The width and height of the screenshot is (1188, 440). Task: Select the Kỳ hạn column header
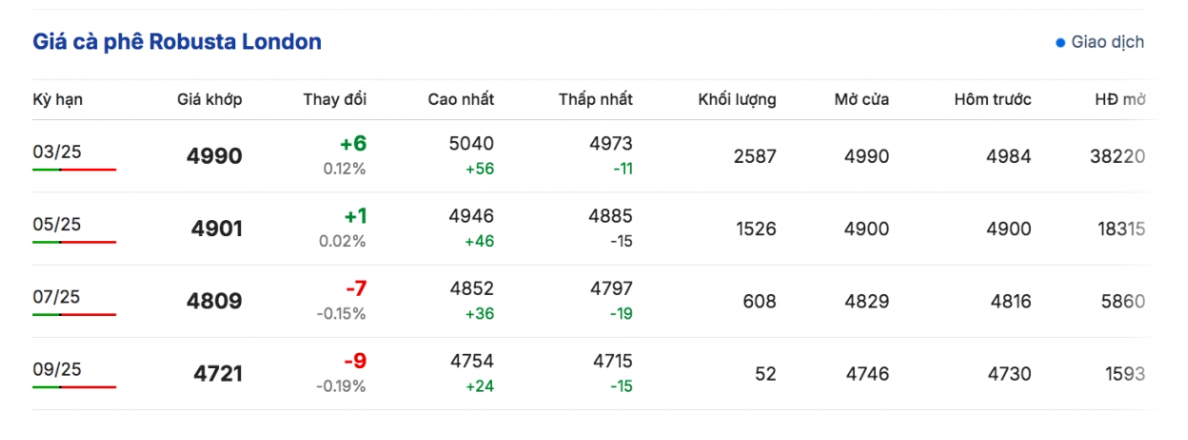56,99
